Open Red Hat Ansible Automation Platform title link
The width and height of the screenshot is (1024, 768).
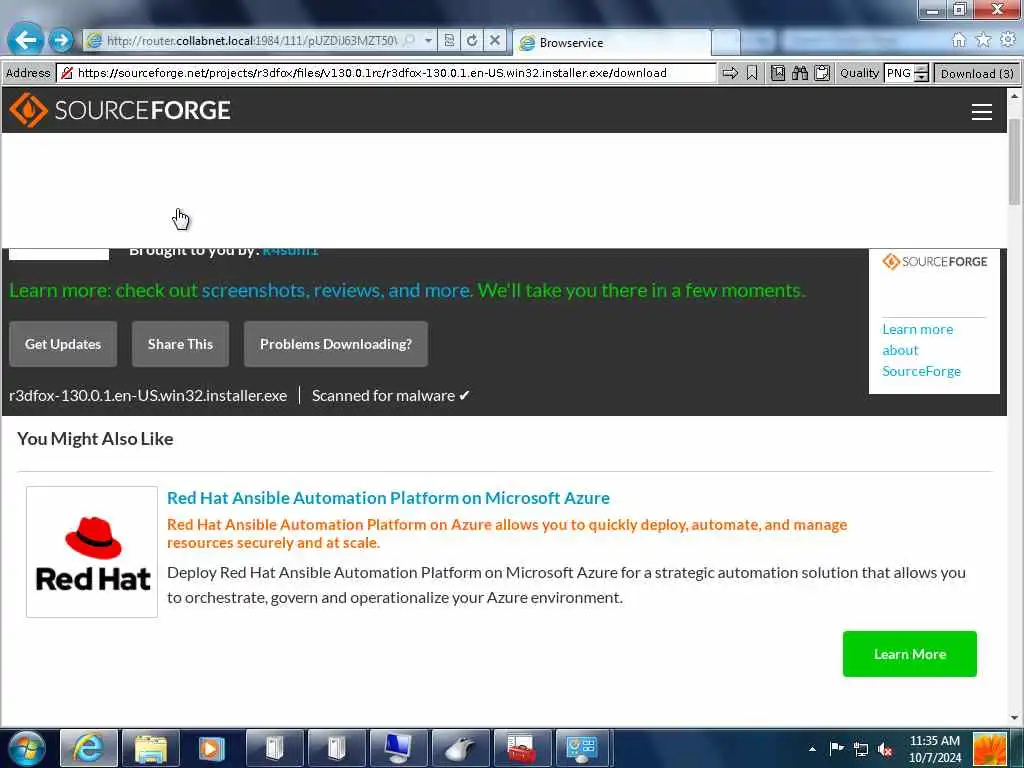389,498
